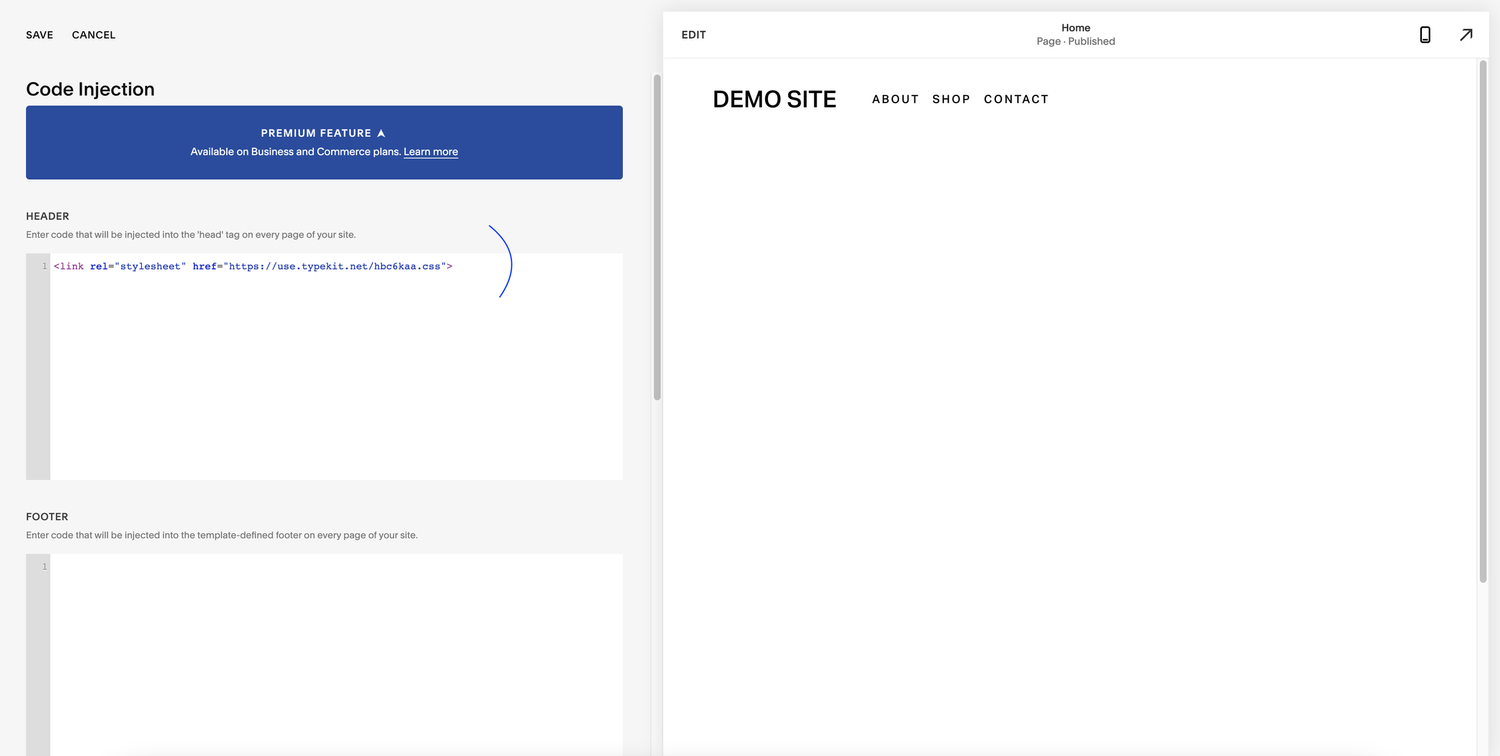Cancel the code injection edits
1500x756 pixels.
[93, 34]
